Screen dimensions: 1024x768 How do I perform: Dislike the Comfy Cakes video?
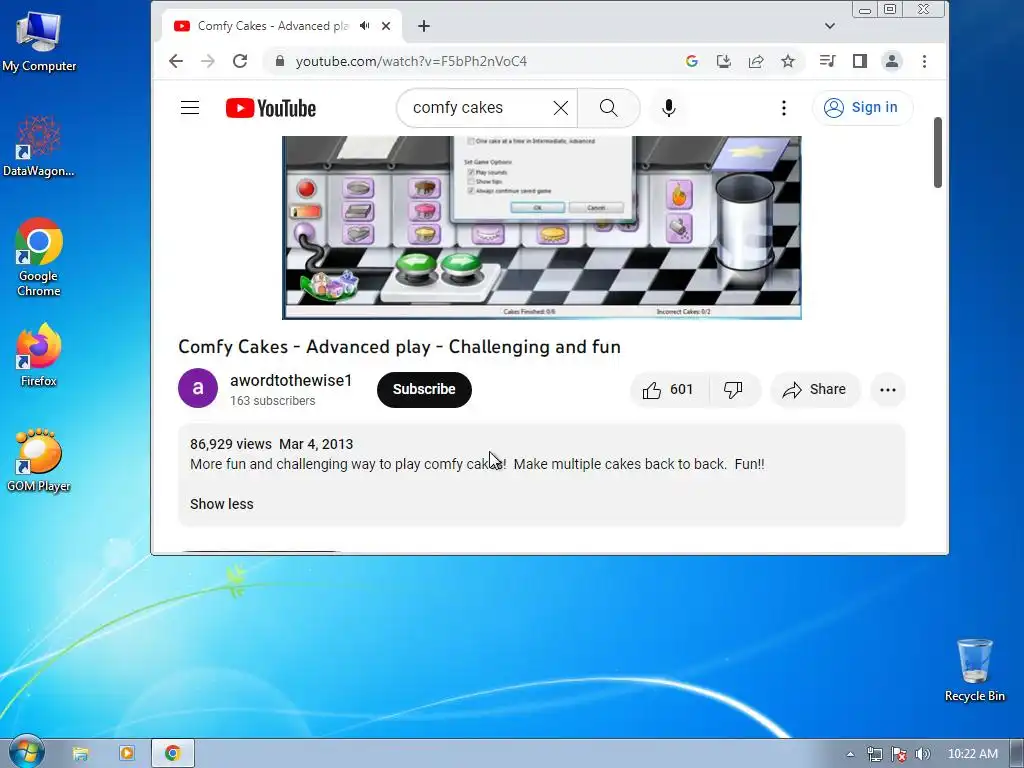coord(734,390)
